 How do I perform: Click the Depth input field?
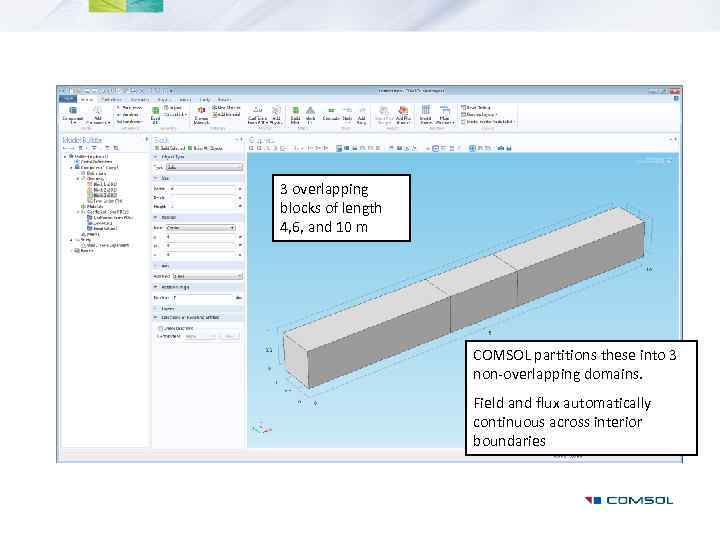click(x=202, y=197)
